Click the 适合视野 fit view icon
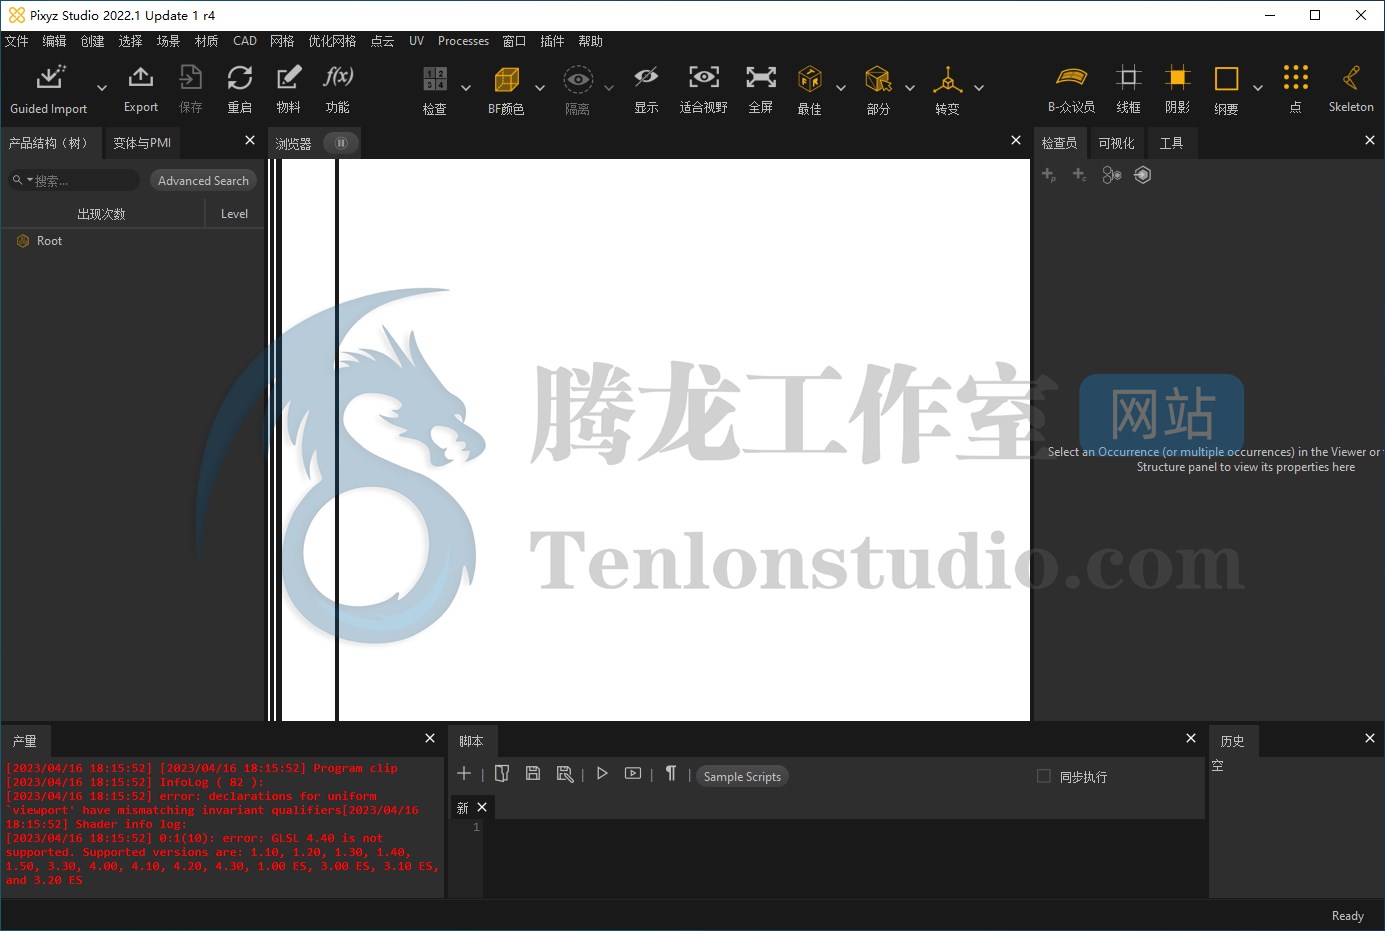This screenshot has width=1385, height=931. coord(704,77)
